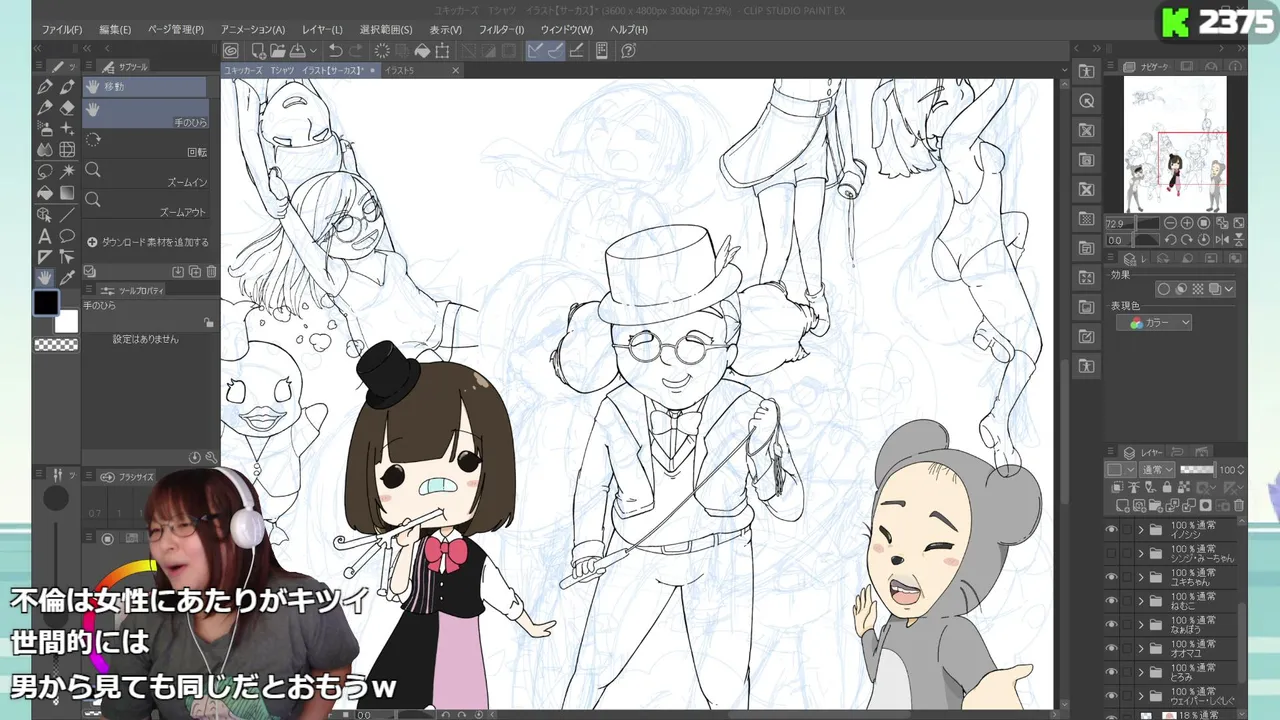1280x720 pixels.
Task: Toggle snap to ruler in command bar
Action: pyautogui.click(x=535, y=51)
